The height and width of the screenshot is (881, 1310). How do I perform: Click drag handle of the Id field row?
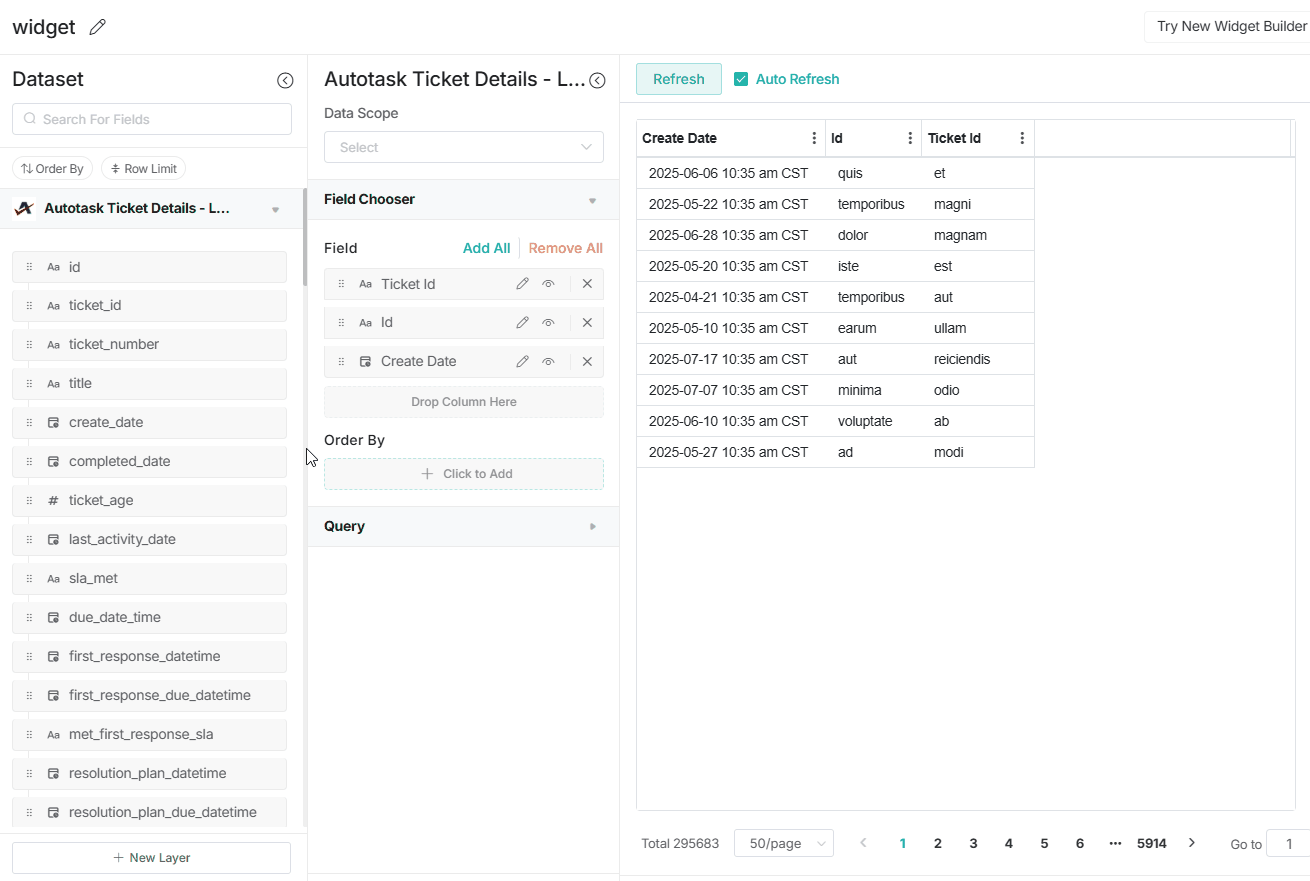341,323
